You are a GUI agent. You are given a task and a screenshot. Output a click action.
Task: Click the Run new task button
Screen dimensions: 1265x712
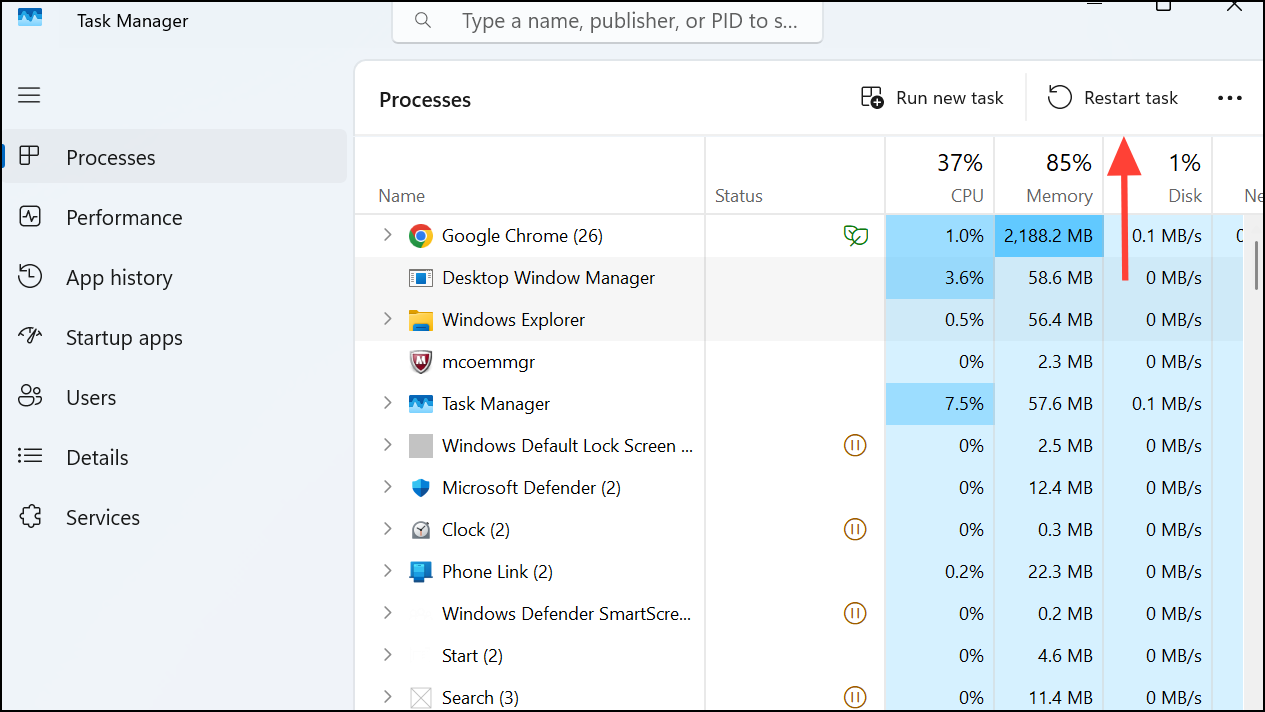click(x=932, y=98)
